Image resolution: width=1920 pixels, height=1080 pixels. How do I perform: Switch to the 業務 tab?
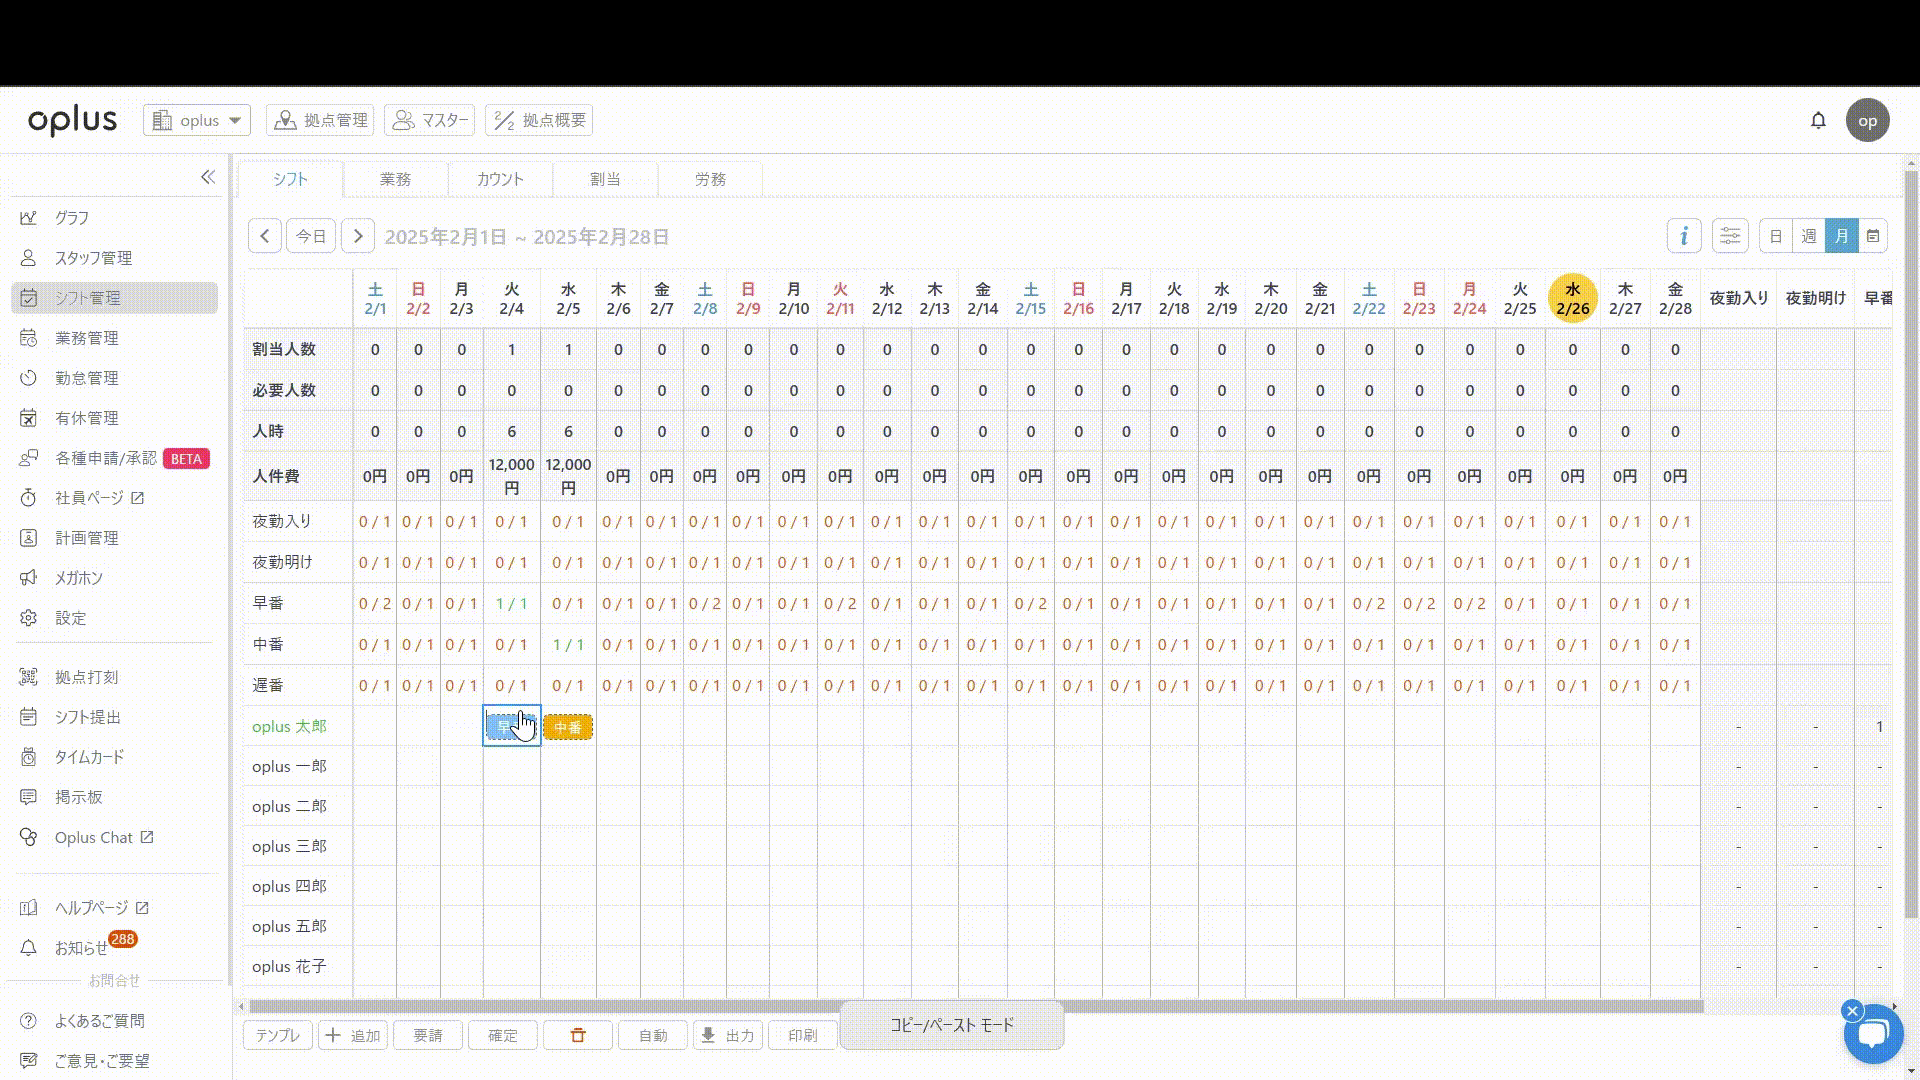point(395,179)
